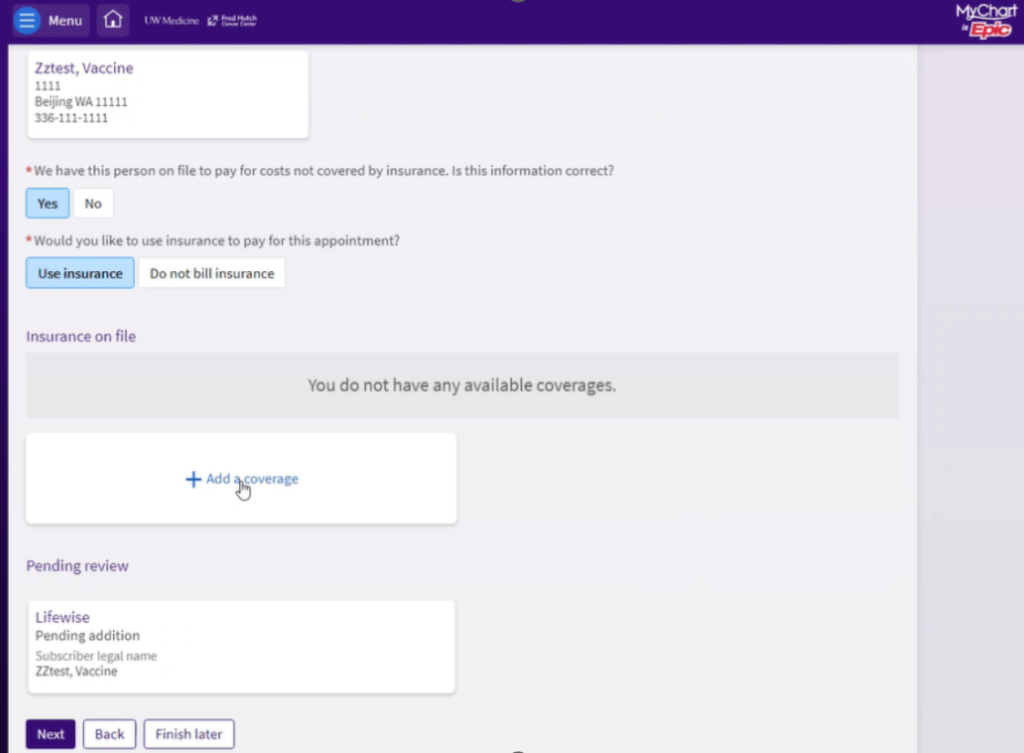Click the Subscriber legal name label
The image size is (1024, 753).
[x=96, y=656]
